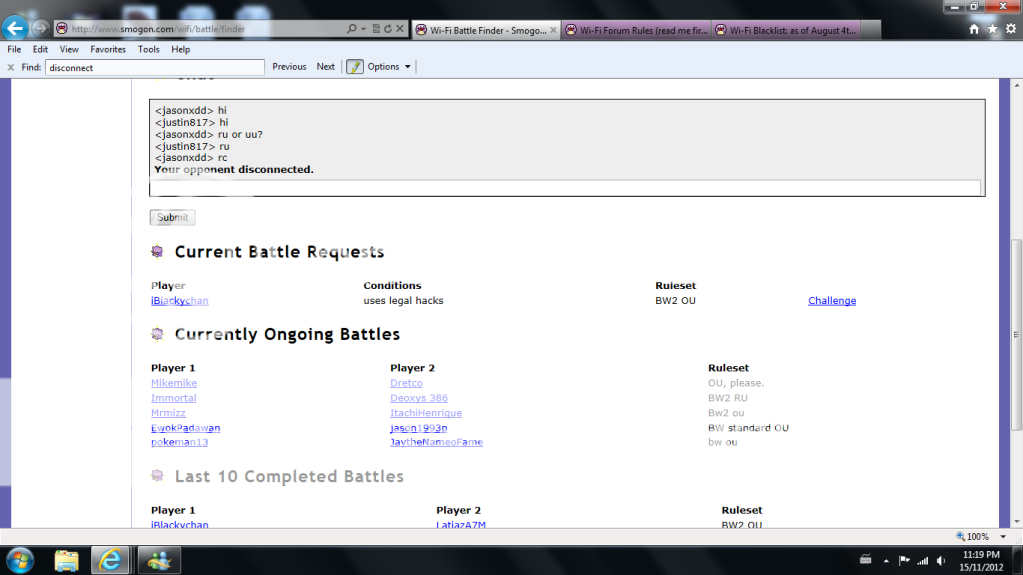Open iBlackychan under Current Battle Requests
This screenshot has height=575, width=1023.
[179, 300]
